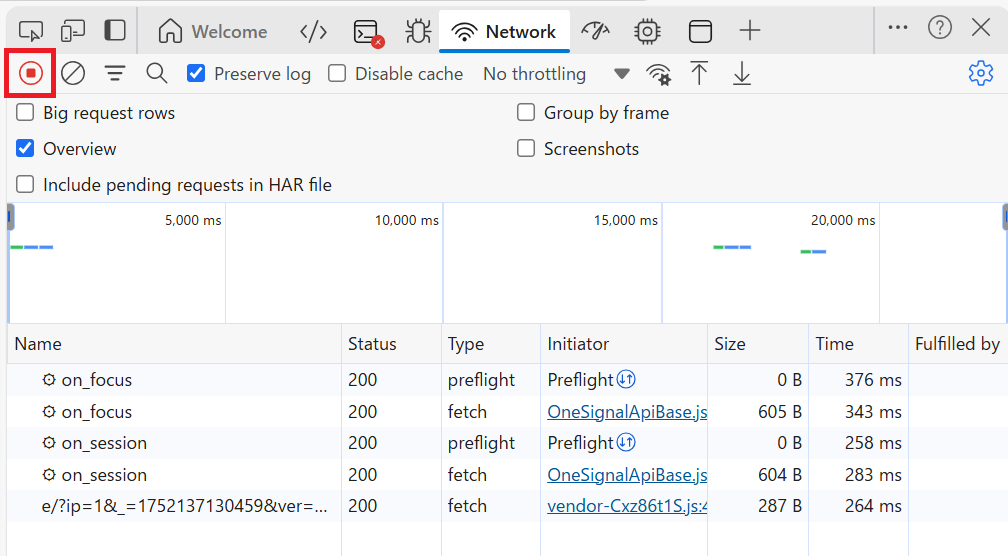Image resolution: width=1008 pixels, height=556 pixels.
Task: Uncheck the Preserve log checkbox
Action: click(197, 73)
